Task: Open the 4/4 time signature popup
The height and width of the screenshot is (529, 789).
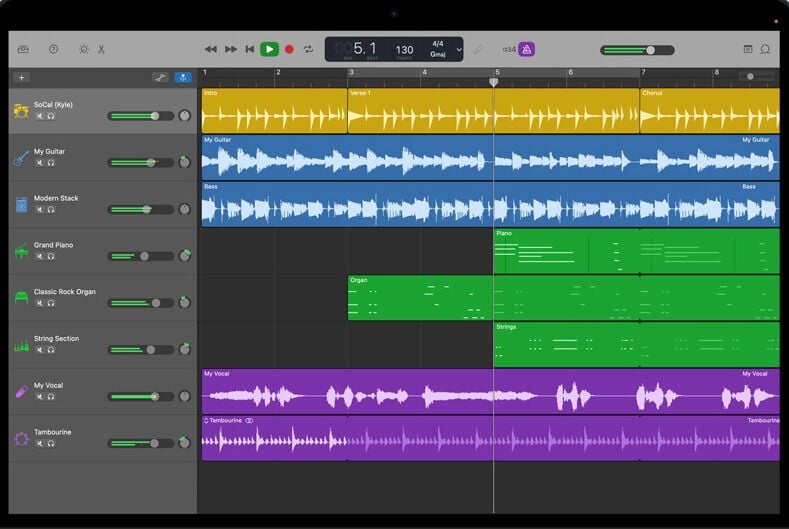Action: click(x=438, y=44)
